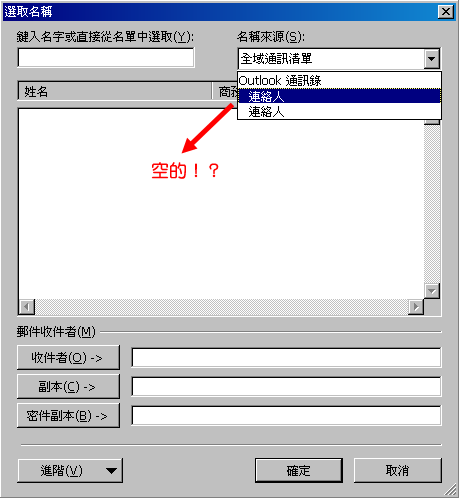Focus the 密件副本 recipients text field
Image resolution: width=459 pixels, height=498 pixels.
point(286,416)
